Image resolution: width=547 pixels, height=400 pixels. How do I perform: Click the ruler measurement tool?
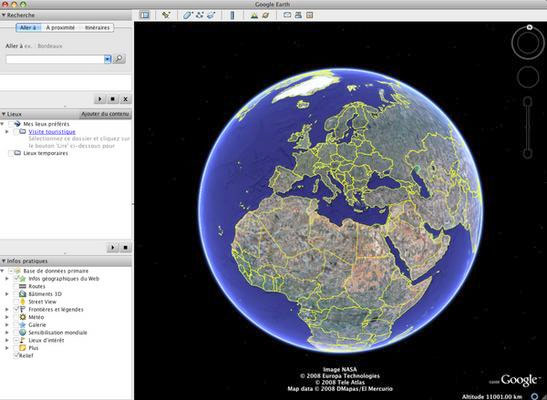232,15
